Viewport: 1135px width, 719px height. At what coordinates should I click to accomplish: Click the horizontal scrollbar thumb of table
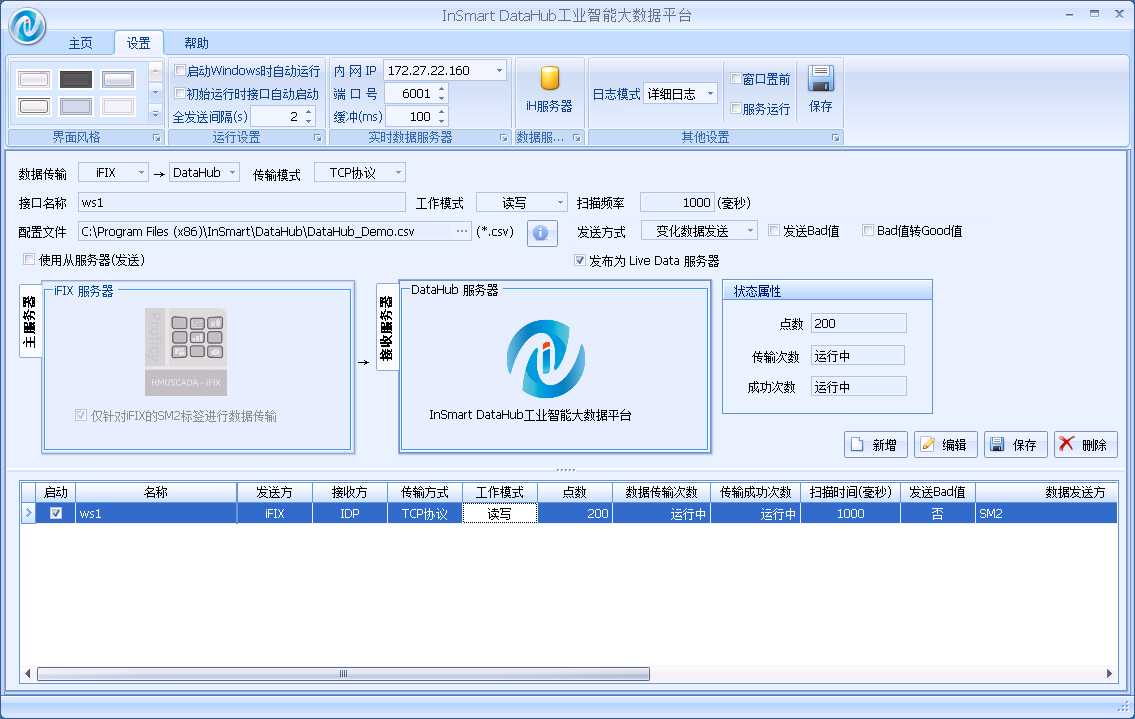point(343,674)
